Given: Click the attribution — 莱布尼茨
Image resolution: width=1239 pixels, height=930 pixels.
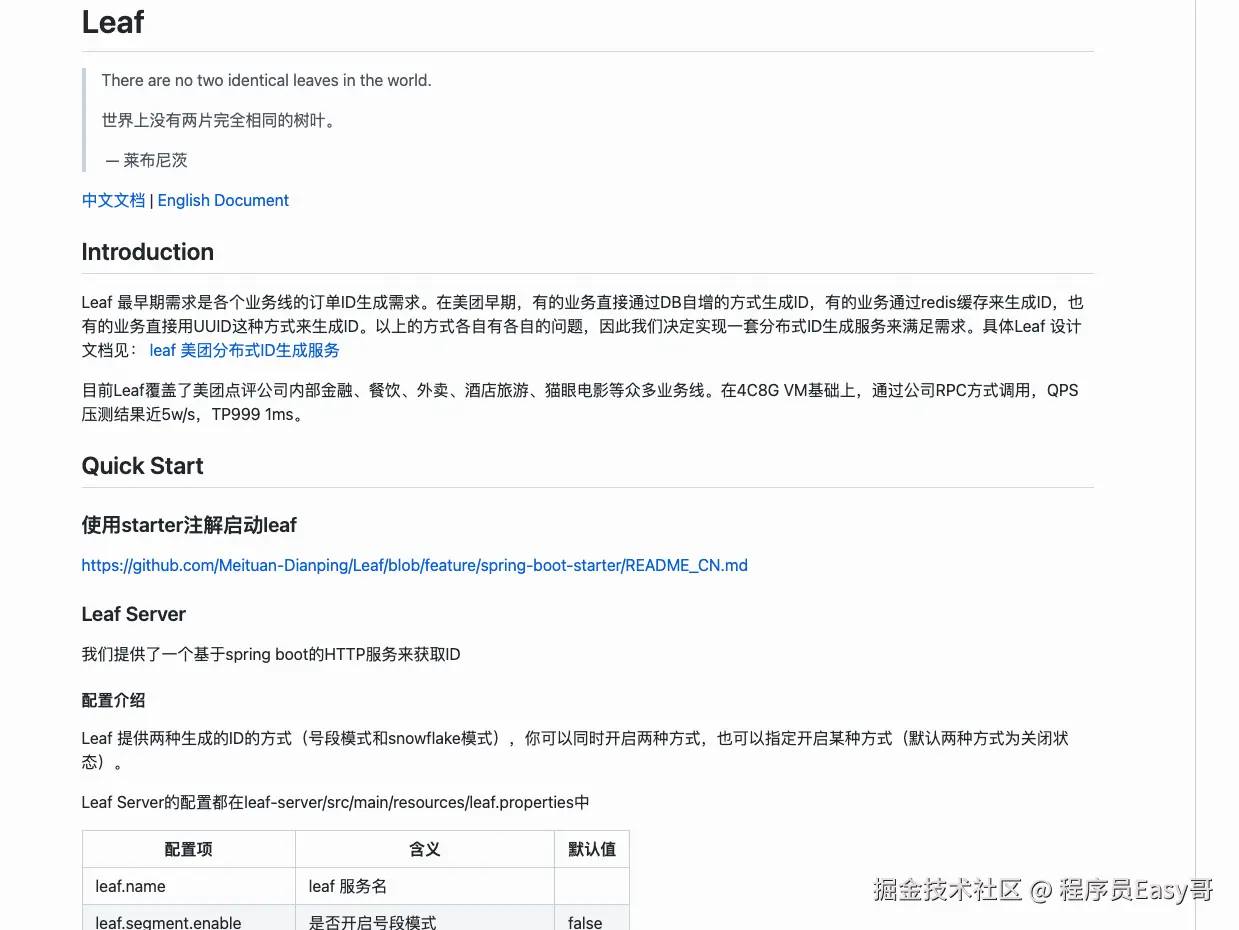Looking at the screenshot, I should 146,160.
